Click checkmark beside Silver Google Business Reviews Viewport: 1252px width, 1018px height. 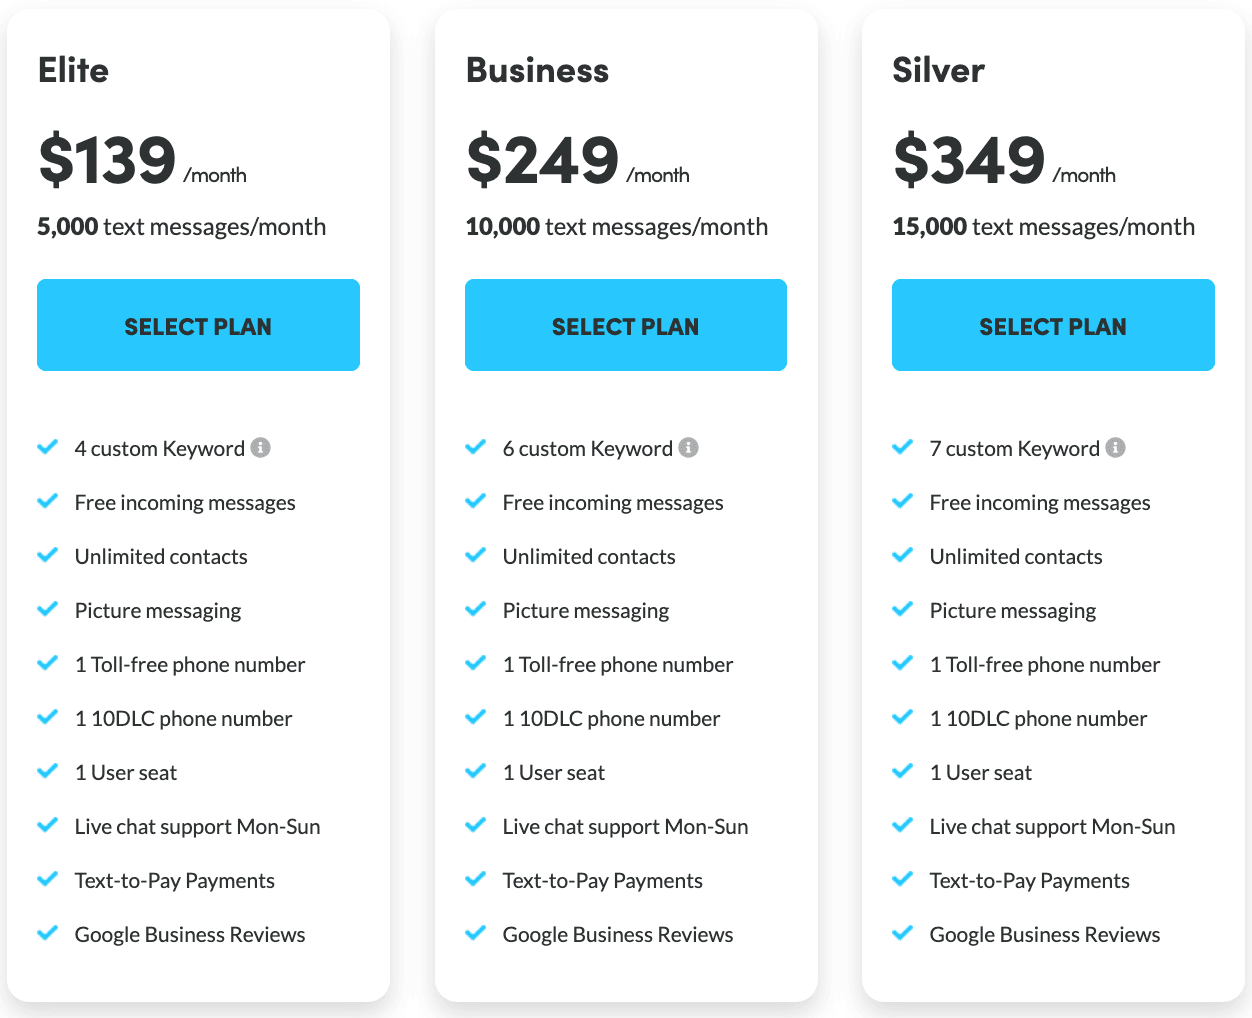pos(902,933)
